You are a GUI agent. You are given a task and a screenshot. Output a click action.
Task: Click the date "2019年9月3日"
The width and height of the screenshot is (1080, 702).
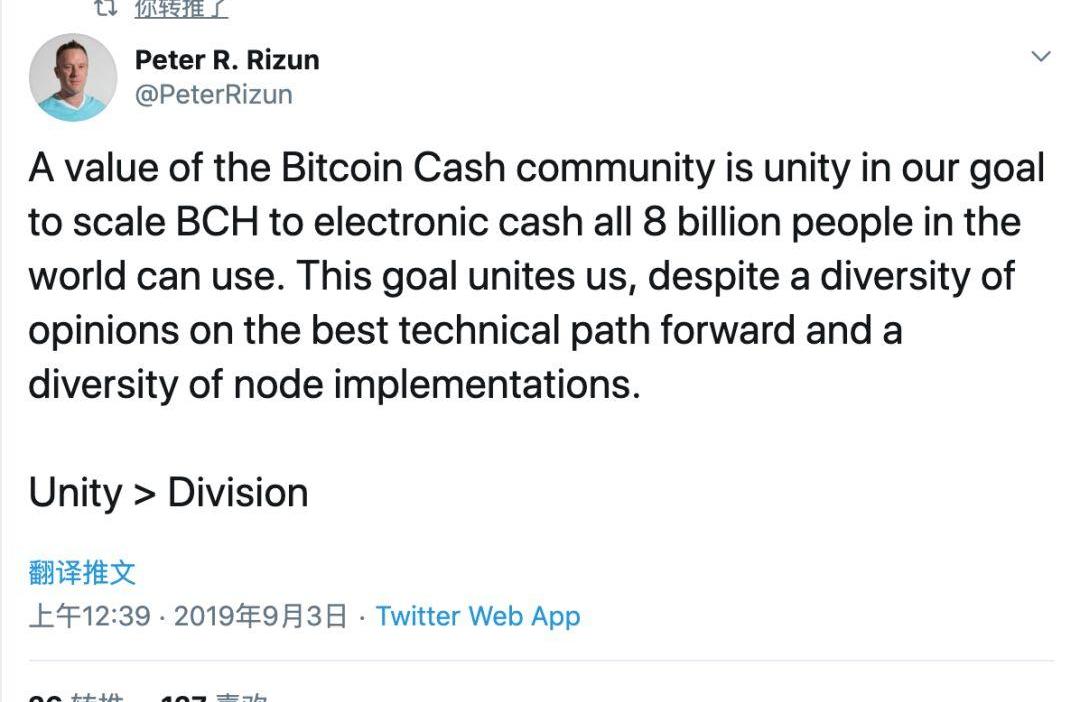(x=261, y=616)
